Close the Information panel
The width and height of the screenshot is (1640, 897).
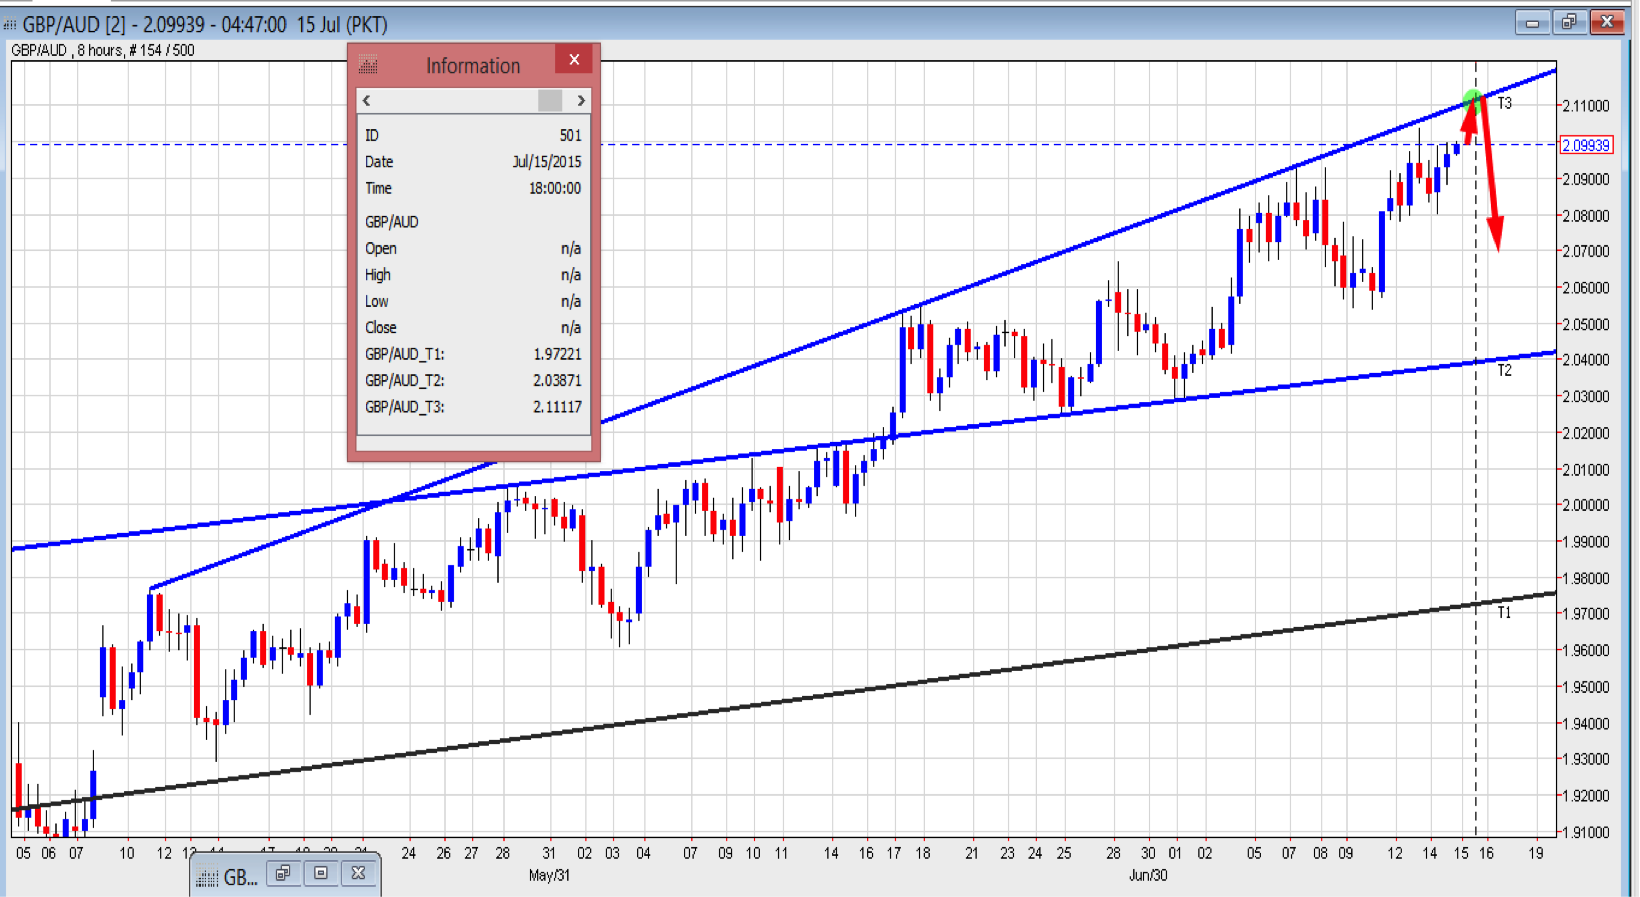pos(574,60)
